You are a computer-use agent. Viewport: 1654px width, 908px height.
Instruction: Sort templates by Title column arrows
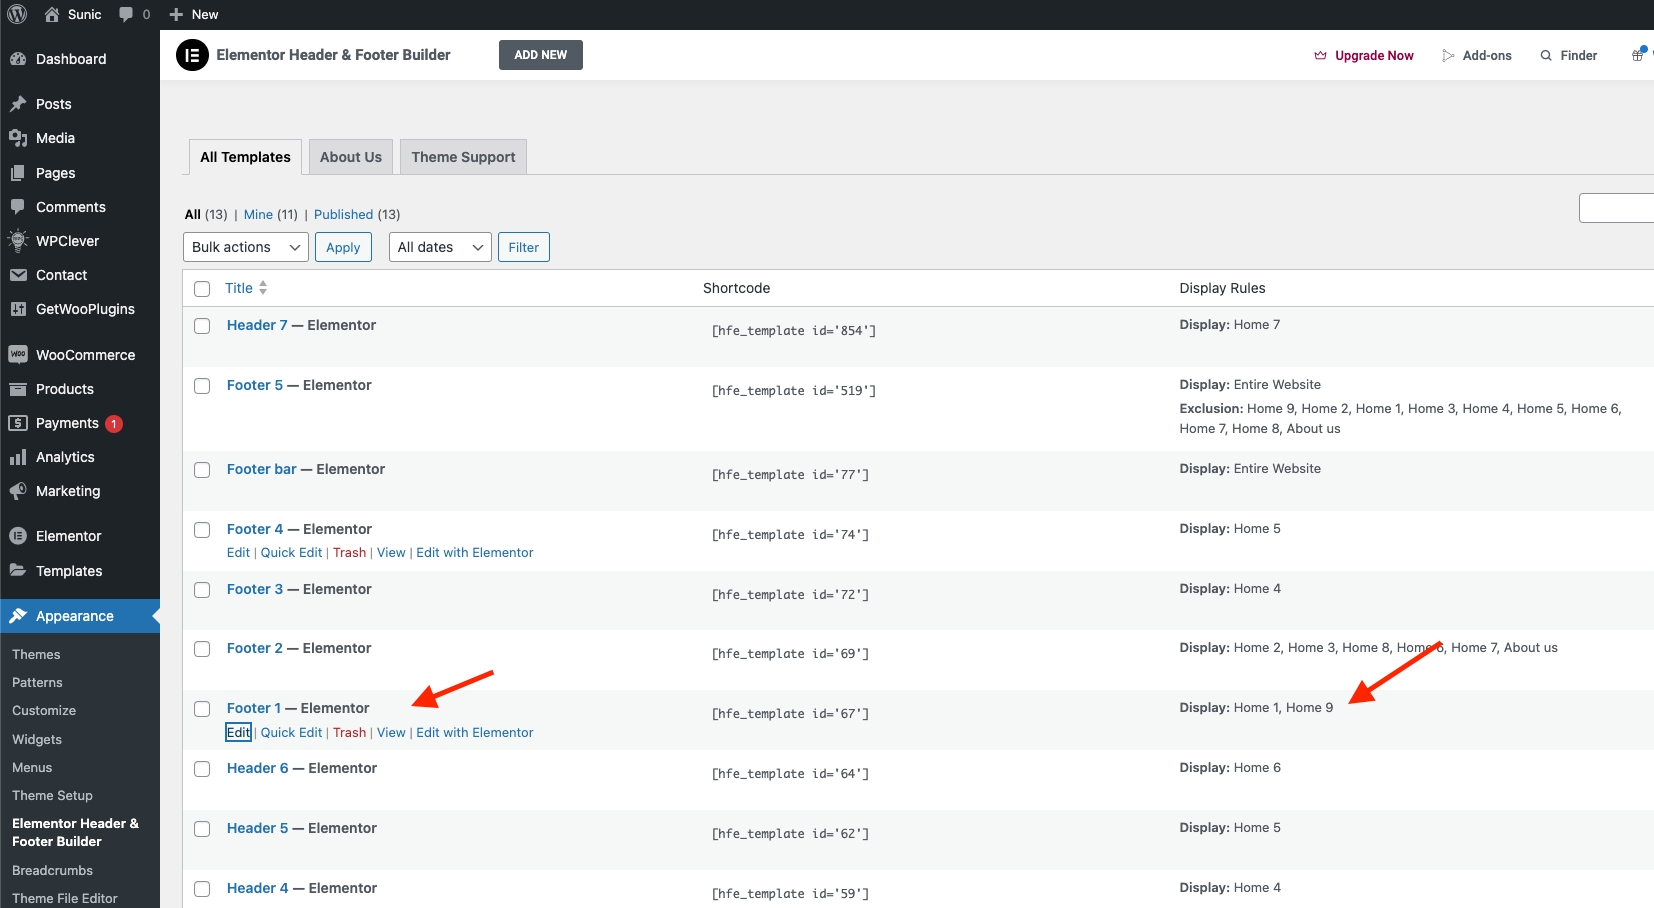tap(263, 288)
